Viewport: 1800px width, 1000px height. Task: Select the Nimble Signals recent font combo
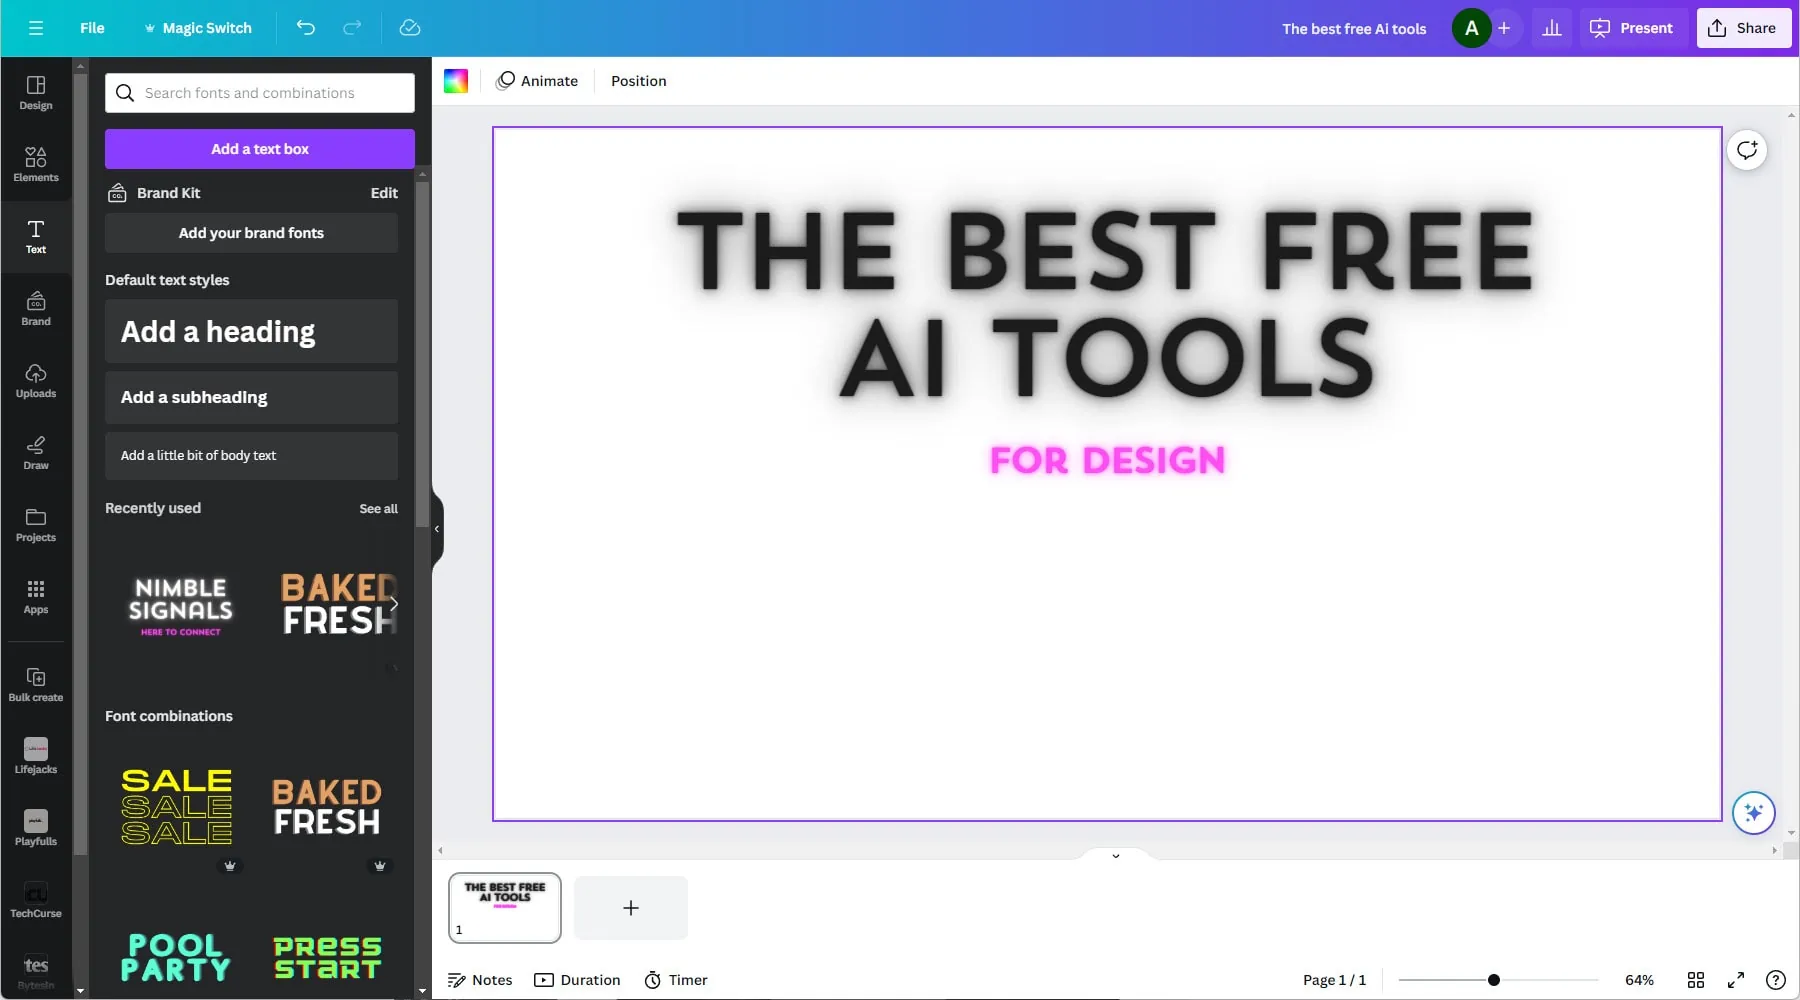(x=180, y=604)
